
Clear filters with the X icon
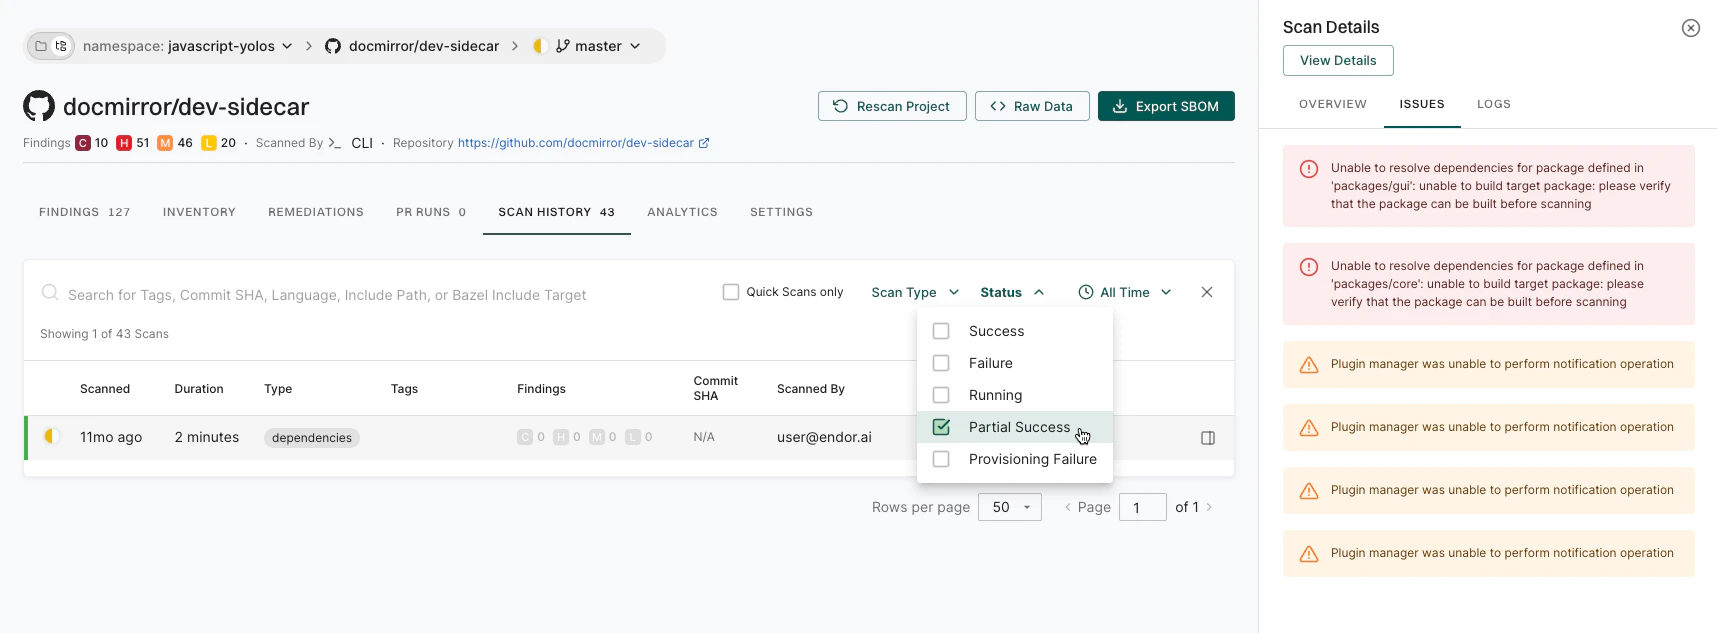1207,292
